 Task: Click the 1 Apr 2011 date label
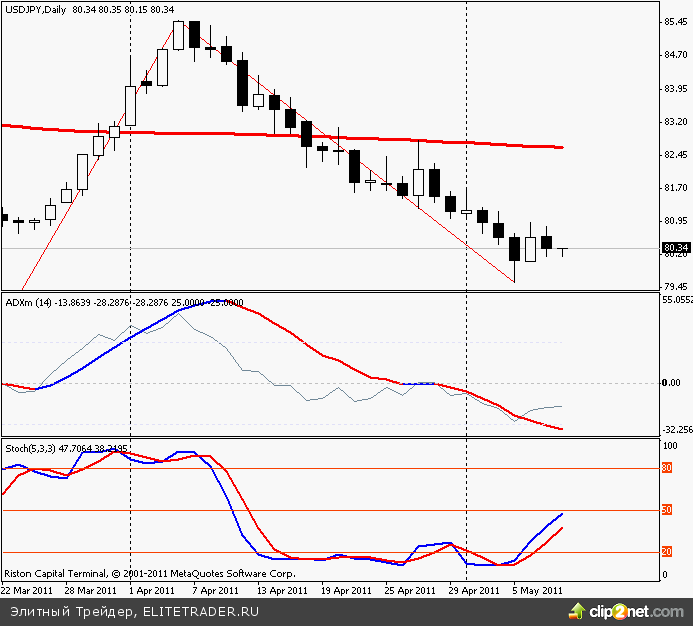point(154,590)
